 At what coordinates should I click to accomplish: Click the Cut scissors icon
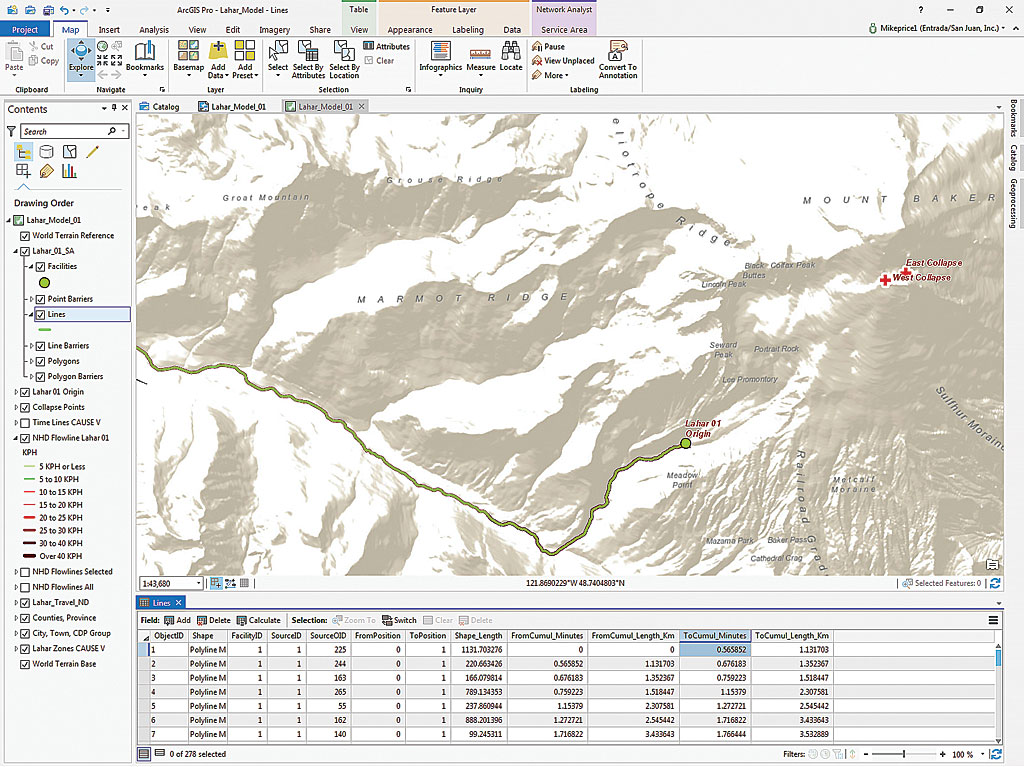[x=33, y=46]
